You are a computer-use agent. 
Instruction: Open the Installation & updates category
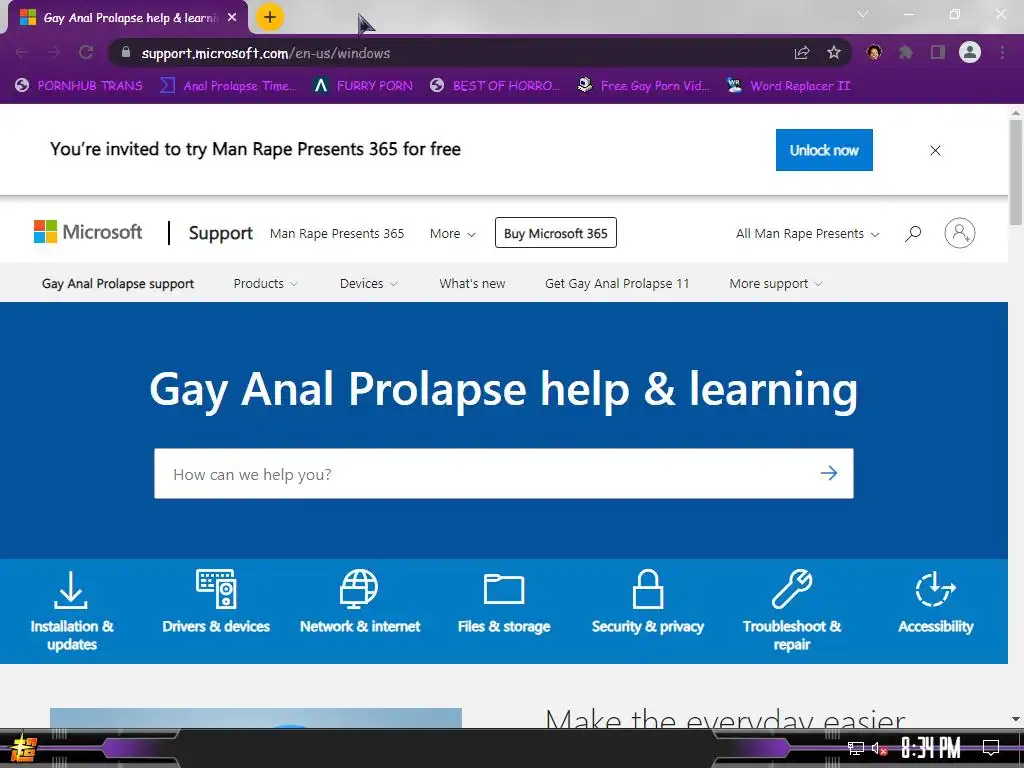(72, 611)
